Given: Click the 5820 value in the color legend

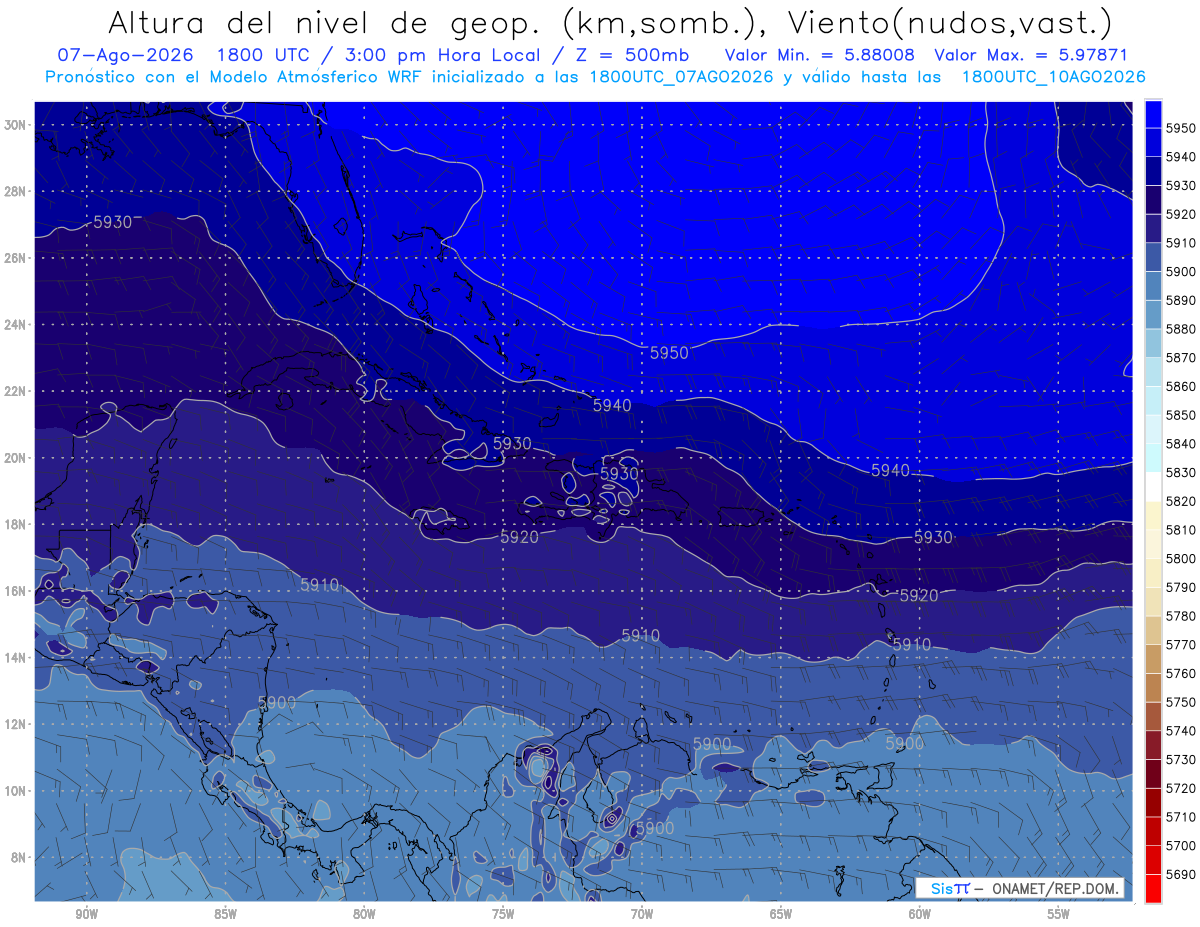Looking at the screenshot, I should (x=1180, y=501).
